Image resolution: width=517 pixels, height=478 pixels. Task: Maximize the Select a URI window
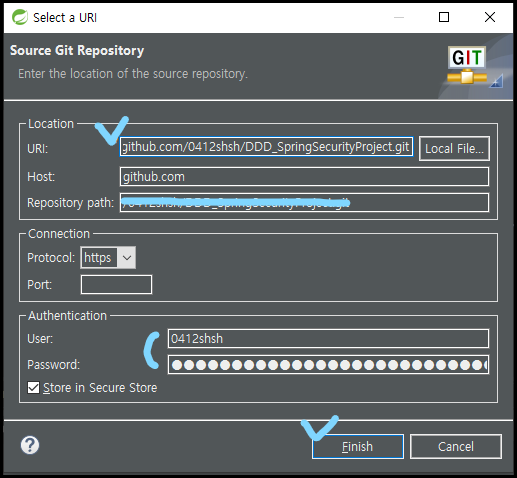(444, 17)
